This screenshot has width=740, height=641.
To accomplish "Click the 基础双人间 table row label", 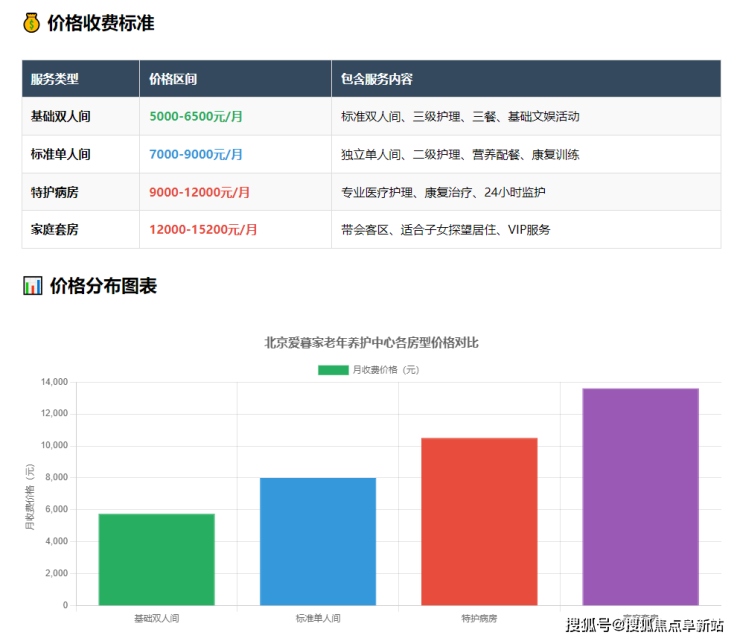I will tap(61, 116).
